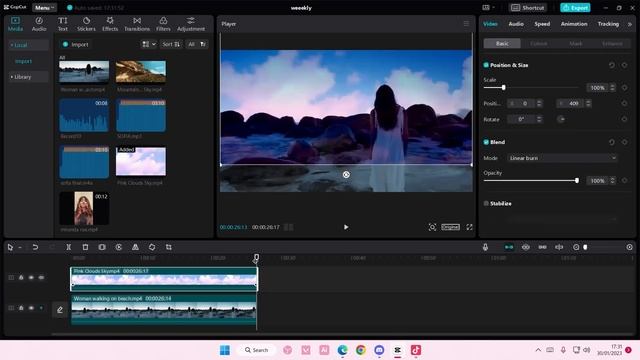Expand more inspector tabs chevron
Image resolution: width=640 pixels, height=360 pixels.
(629, 24)
